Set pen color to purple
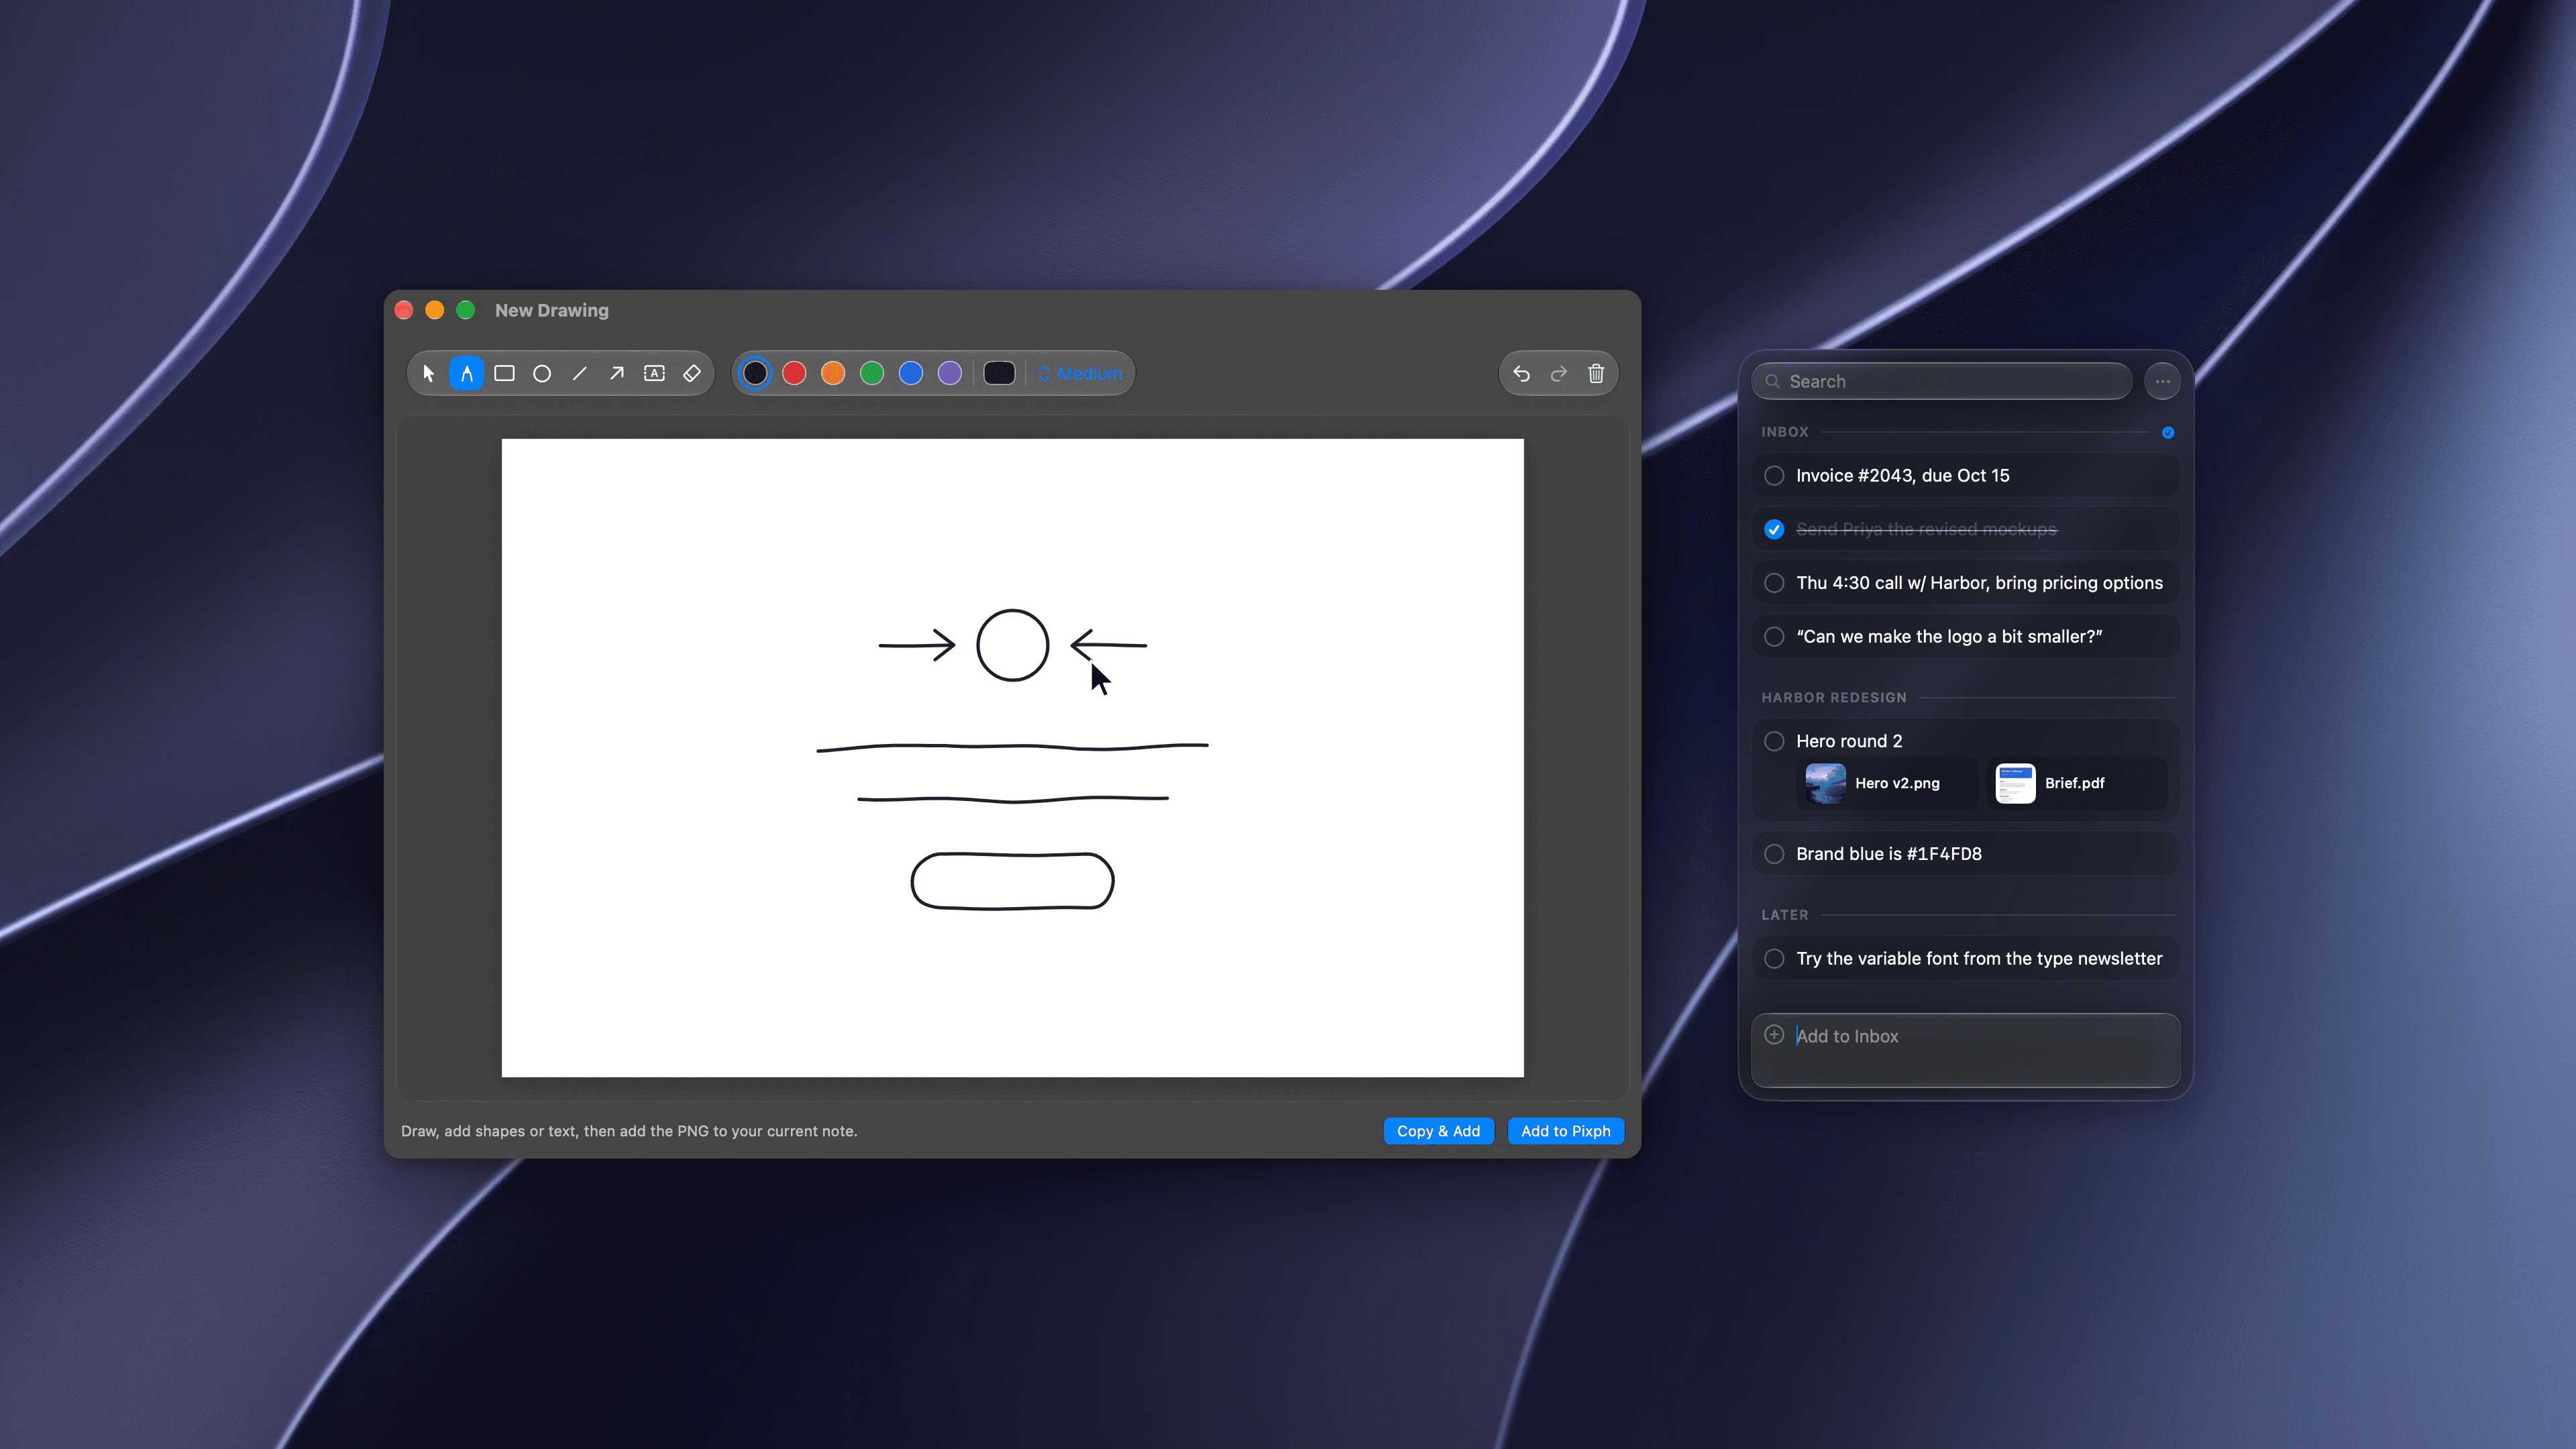The image size is (2576, 1449). pos(950,373)
